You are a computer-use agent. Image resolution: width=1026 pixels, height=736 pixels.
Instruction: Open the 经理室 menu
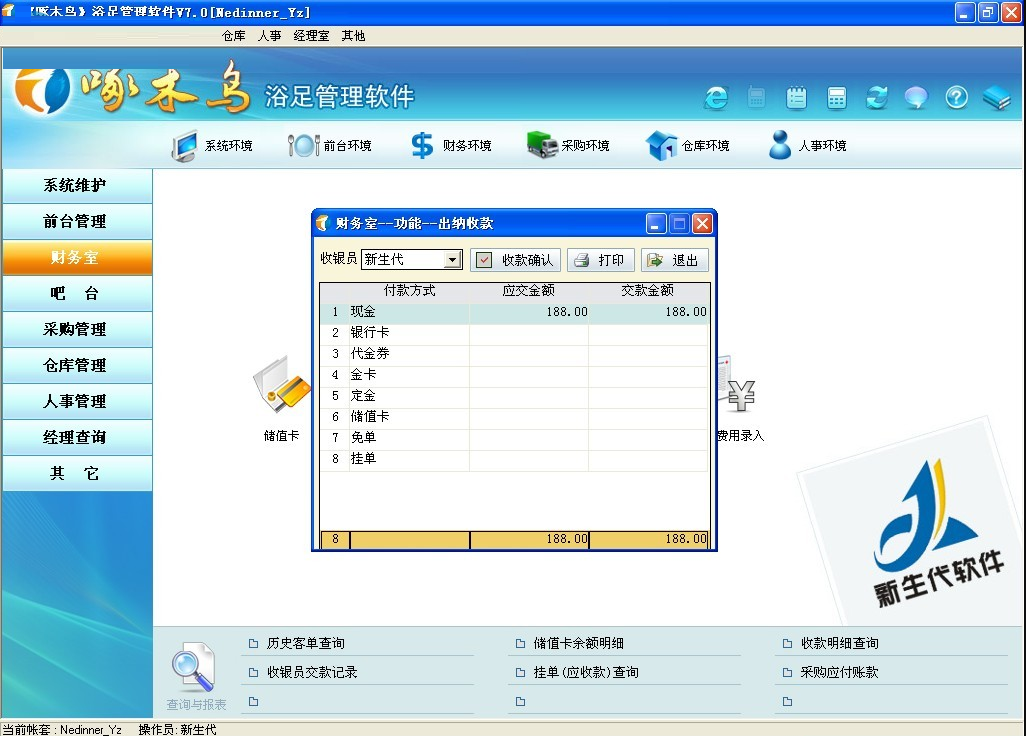click(x=311, y=36)
